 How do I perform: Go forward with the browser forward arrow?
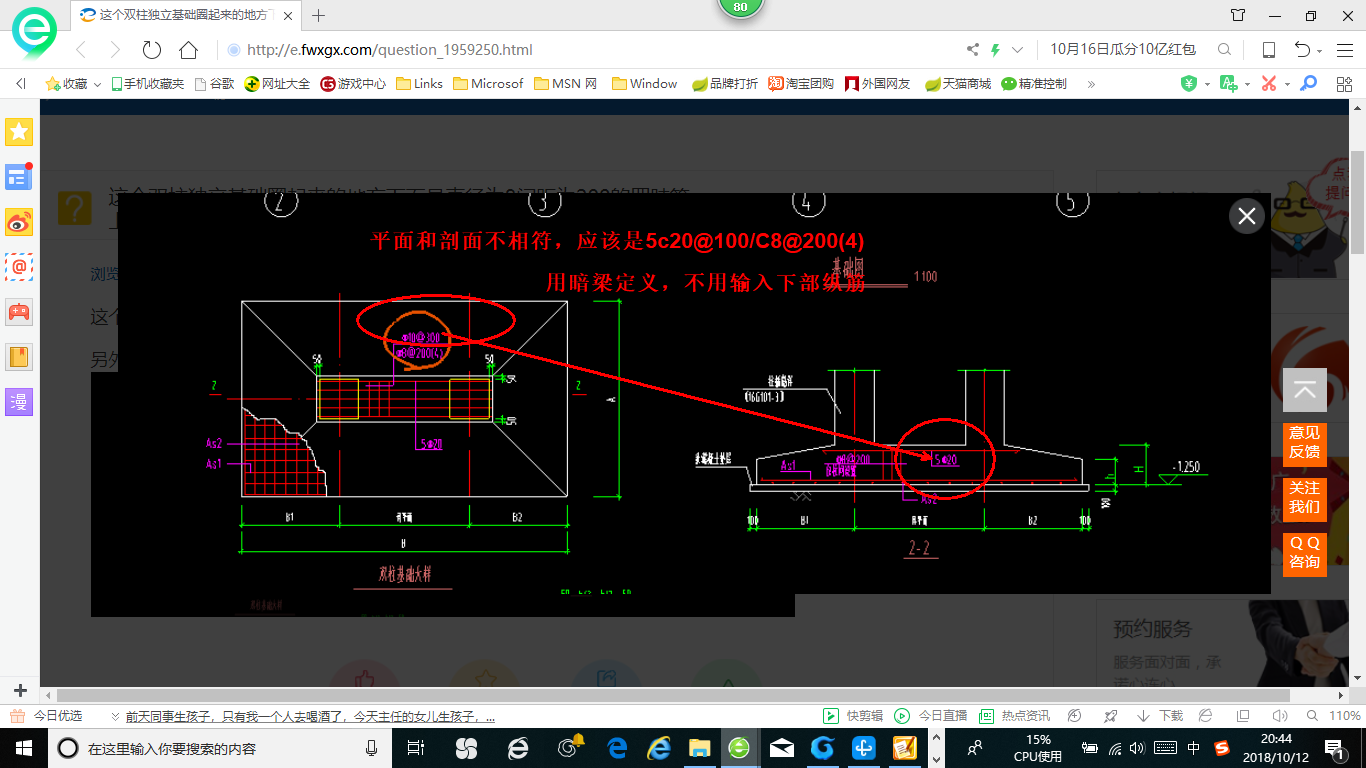[x=115, y=50]
